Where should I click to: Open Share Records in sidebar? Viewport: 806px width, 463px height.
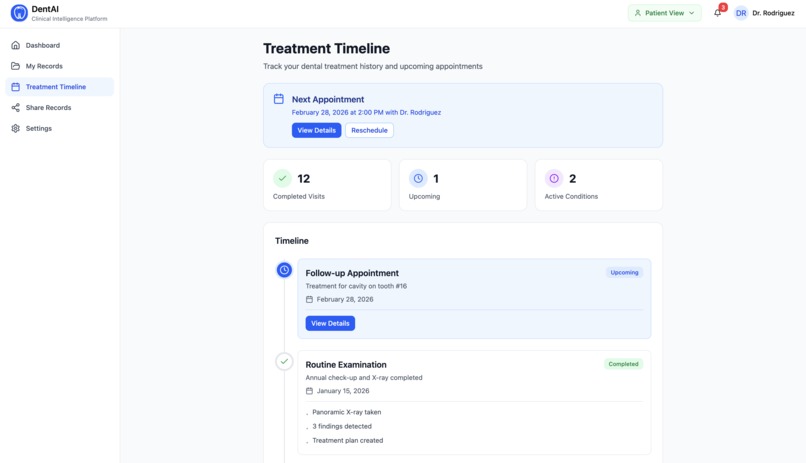coord(60,107)
